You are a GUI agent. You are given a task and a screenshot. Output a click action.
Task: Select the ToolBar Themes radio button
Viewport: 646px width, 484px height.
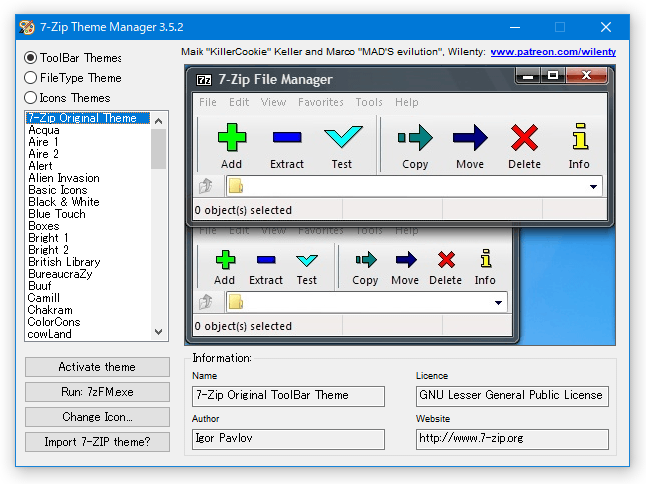(x=30, y=58)
